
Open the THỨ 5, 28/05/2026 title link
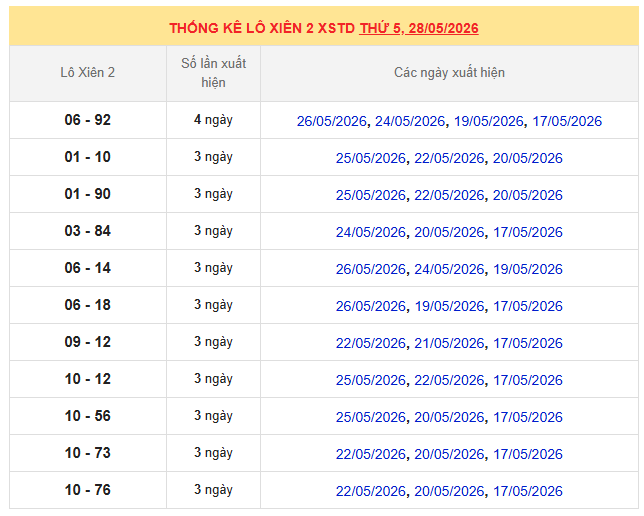point(419,28)
